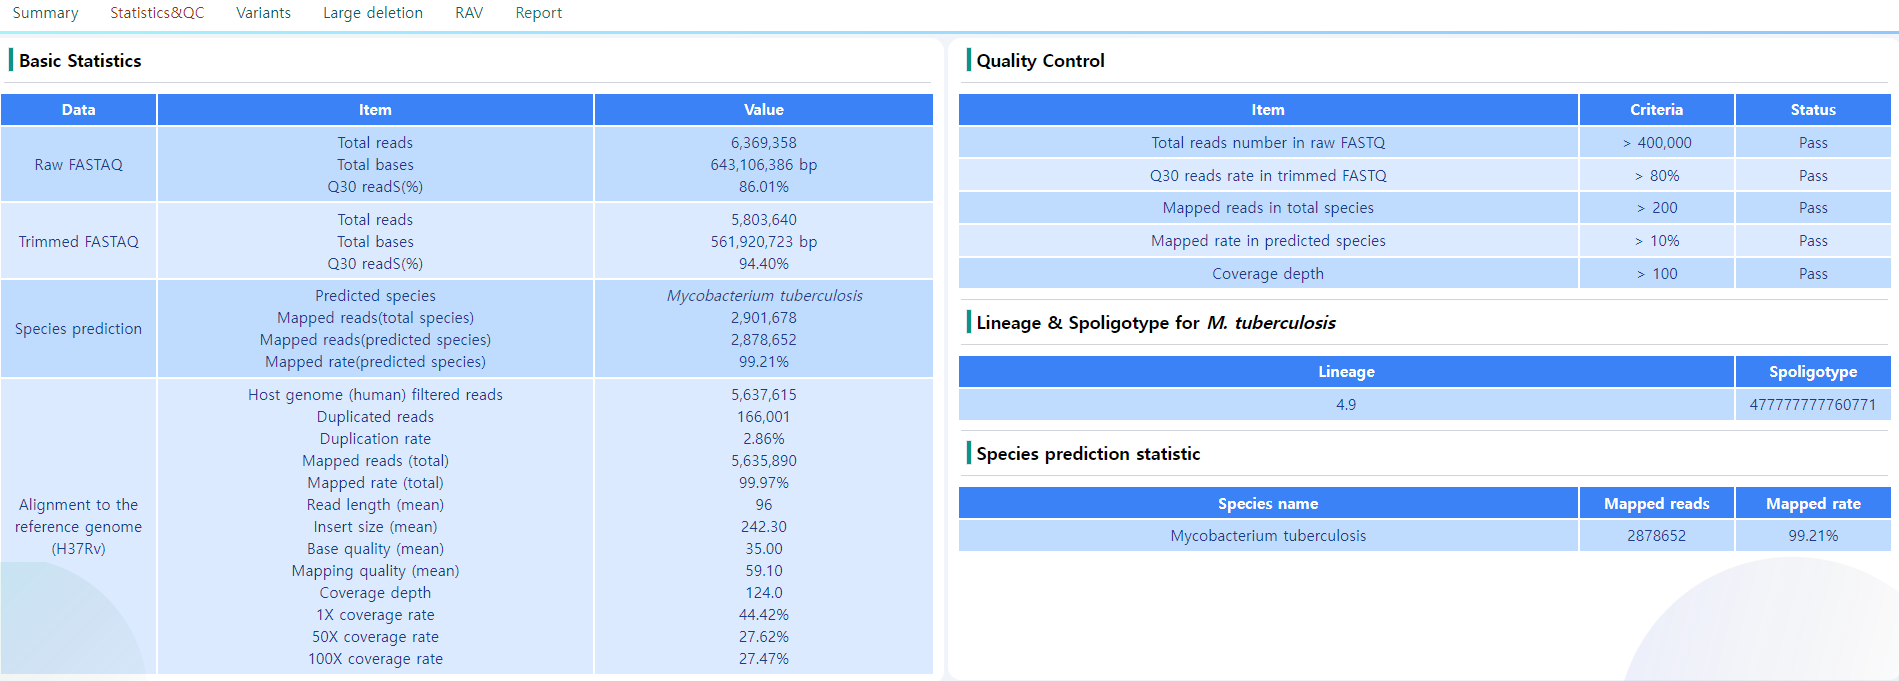Select the 1X coverage rate value 44.42%
This screenshot has height=681, width=1899.
click(x=764, y=615)
